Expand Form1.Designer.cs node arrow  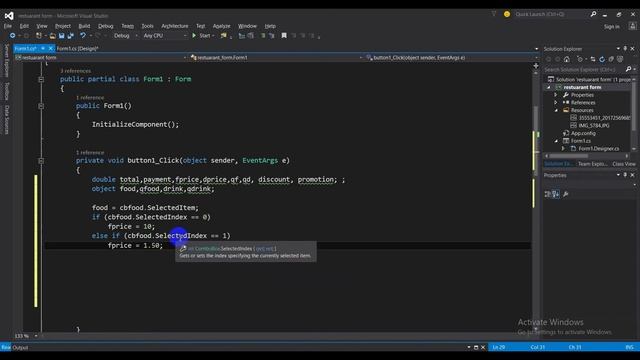(563, 149)
